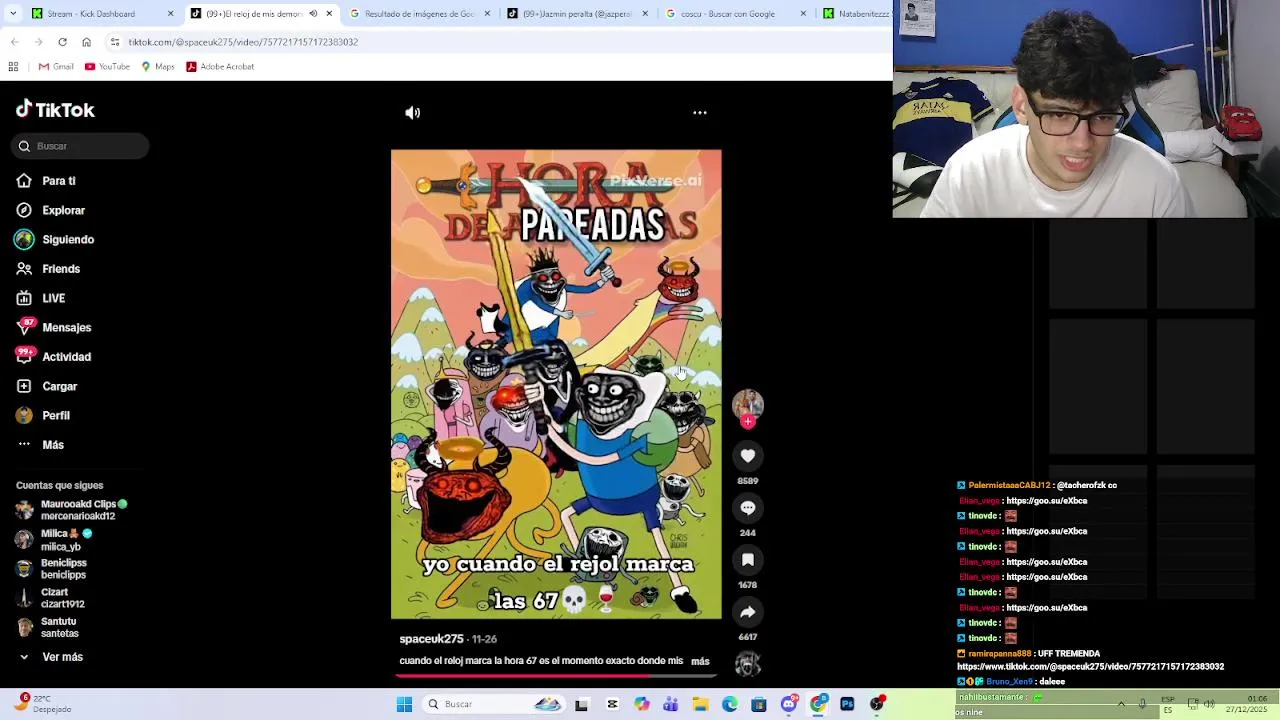This screenshot has width=1280, height=720.
Task: Seek in the red video progress bar
Action: [x=556, y=675]
